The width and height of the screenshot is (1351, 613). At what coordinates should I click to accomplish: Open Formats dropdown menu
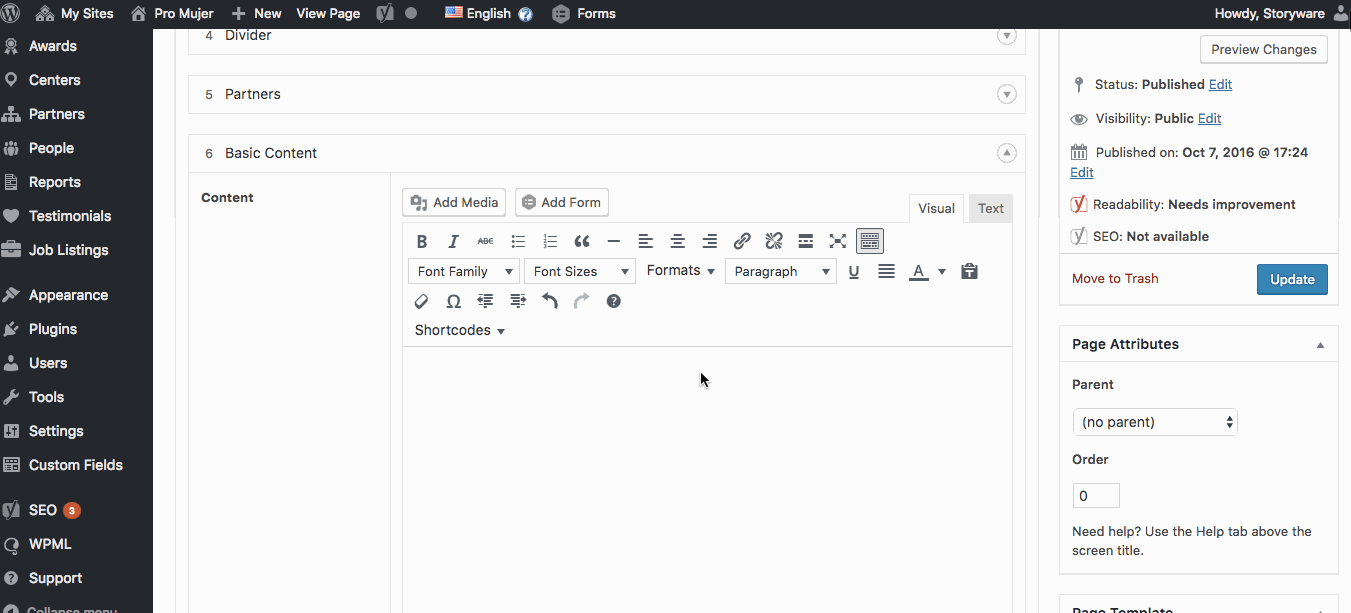point(681,271)
